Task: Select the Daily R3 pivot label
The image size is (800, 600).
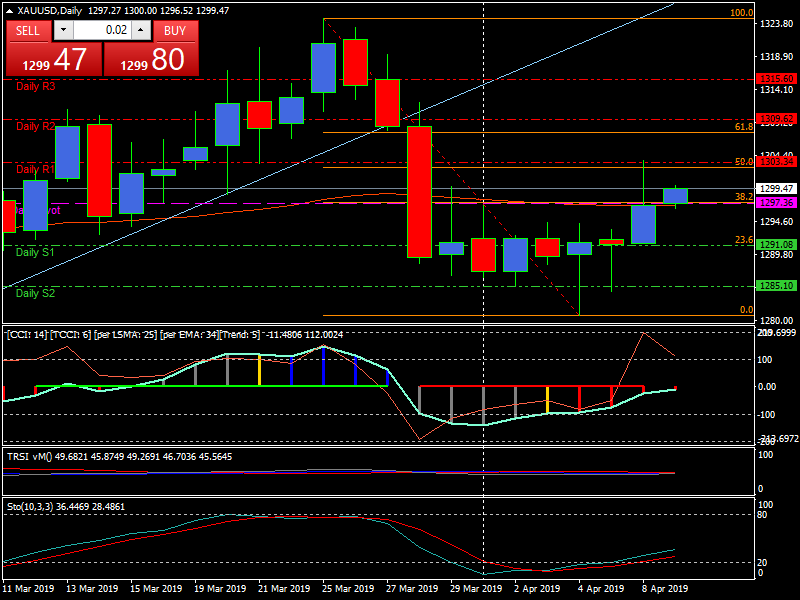Action: (36, 87)
